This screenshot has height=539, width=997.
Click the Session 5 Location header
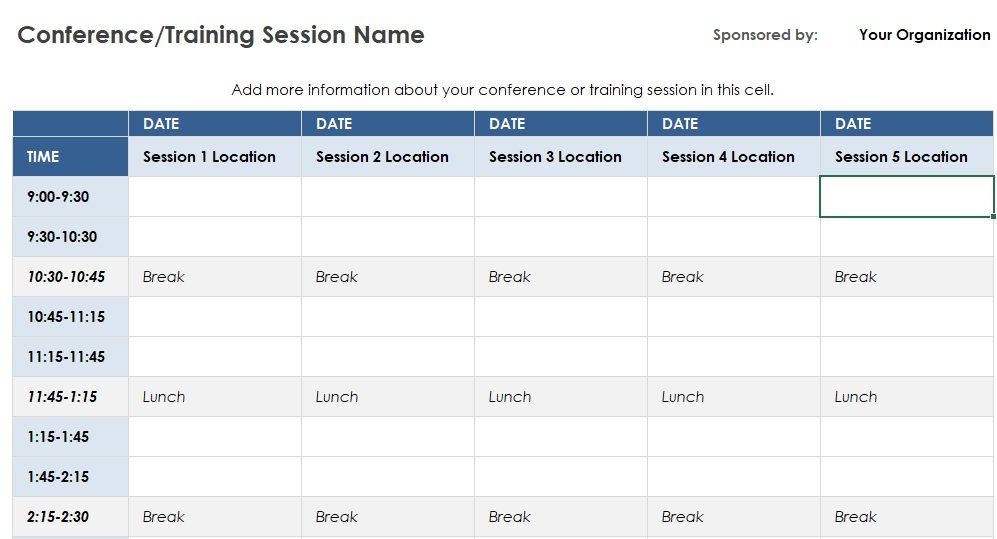[x=907, y=156]
